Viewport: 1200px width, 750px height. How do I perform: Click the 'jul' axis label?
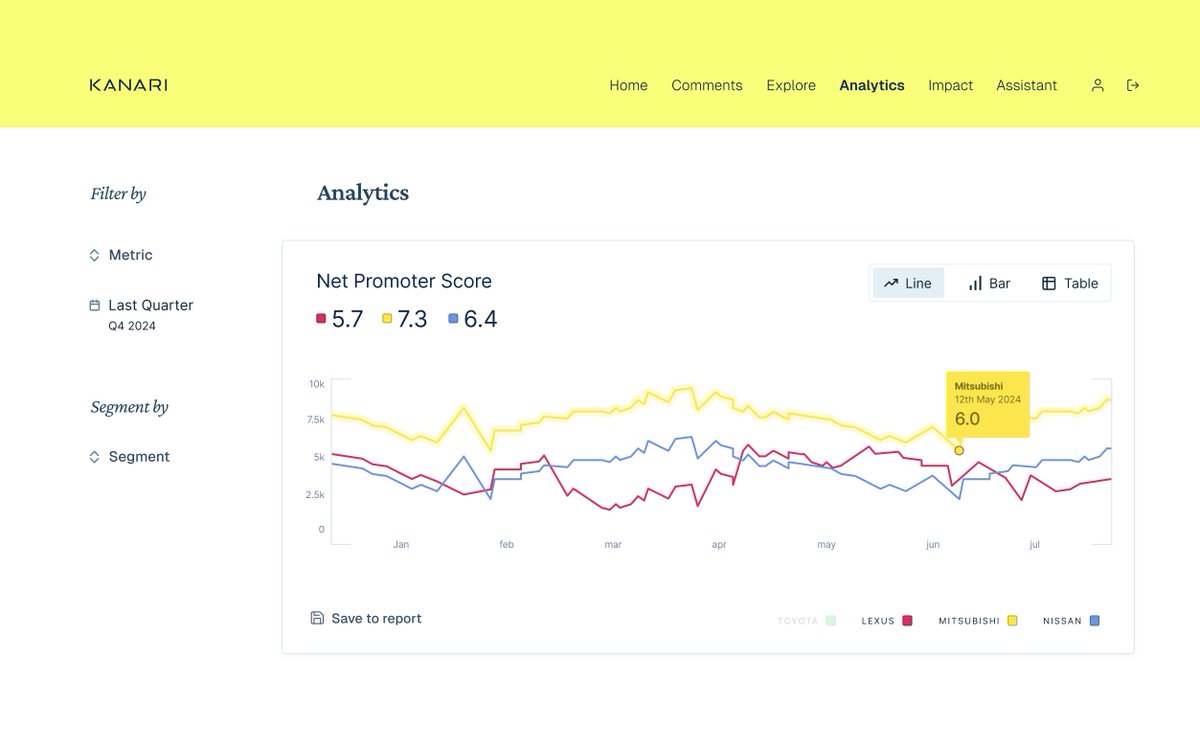point(1035,545)
